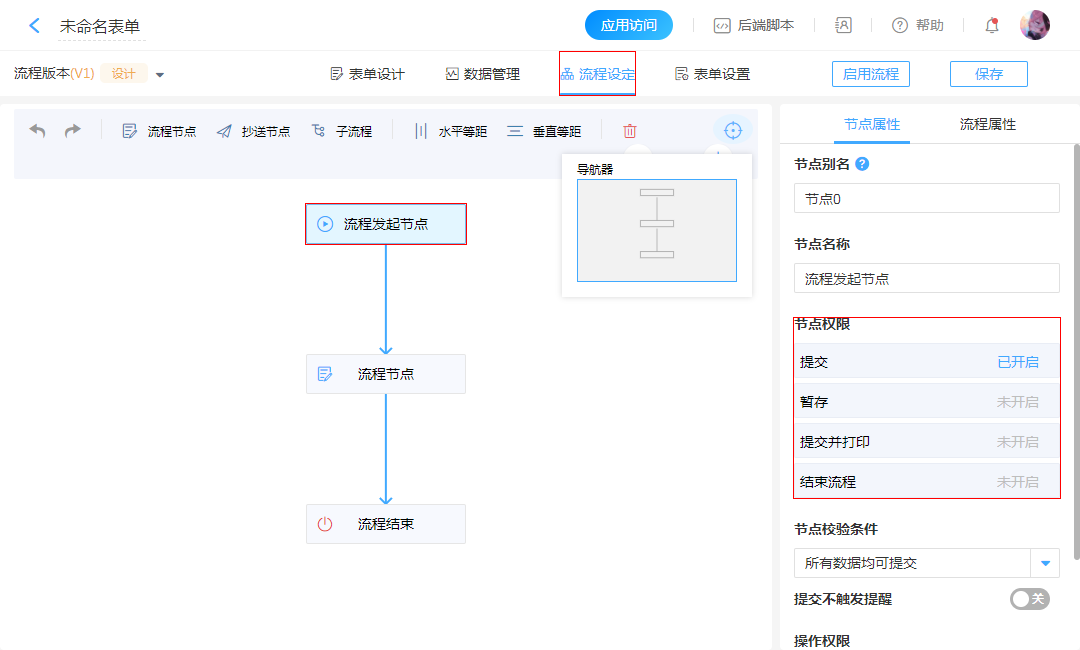
Task: Click the undo arrow in toolbar
Action: click(x=38, y=131)
